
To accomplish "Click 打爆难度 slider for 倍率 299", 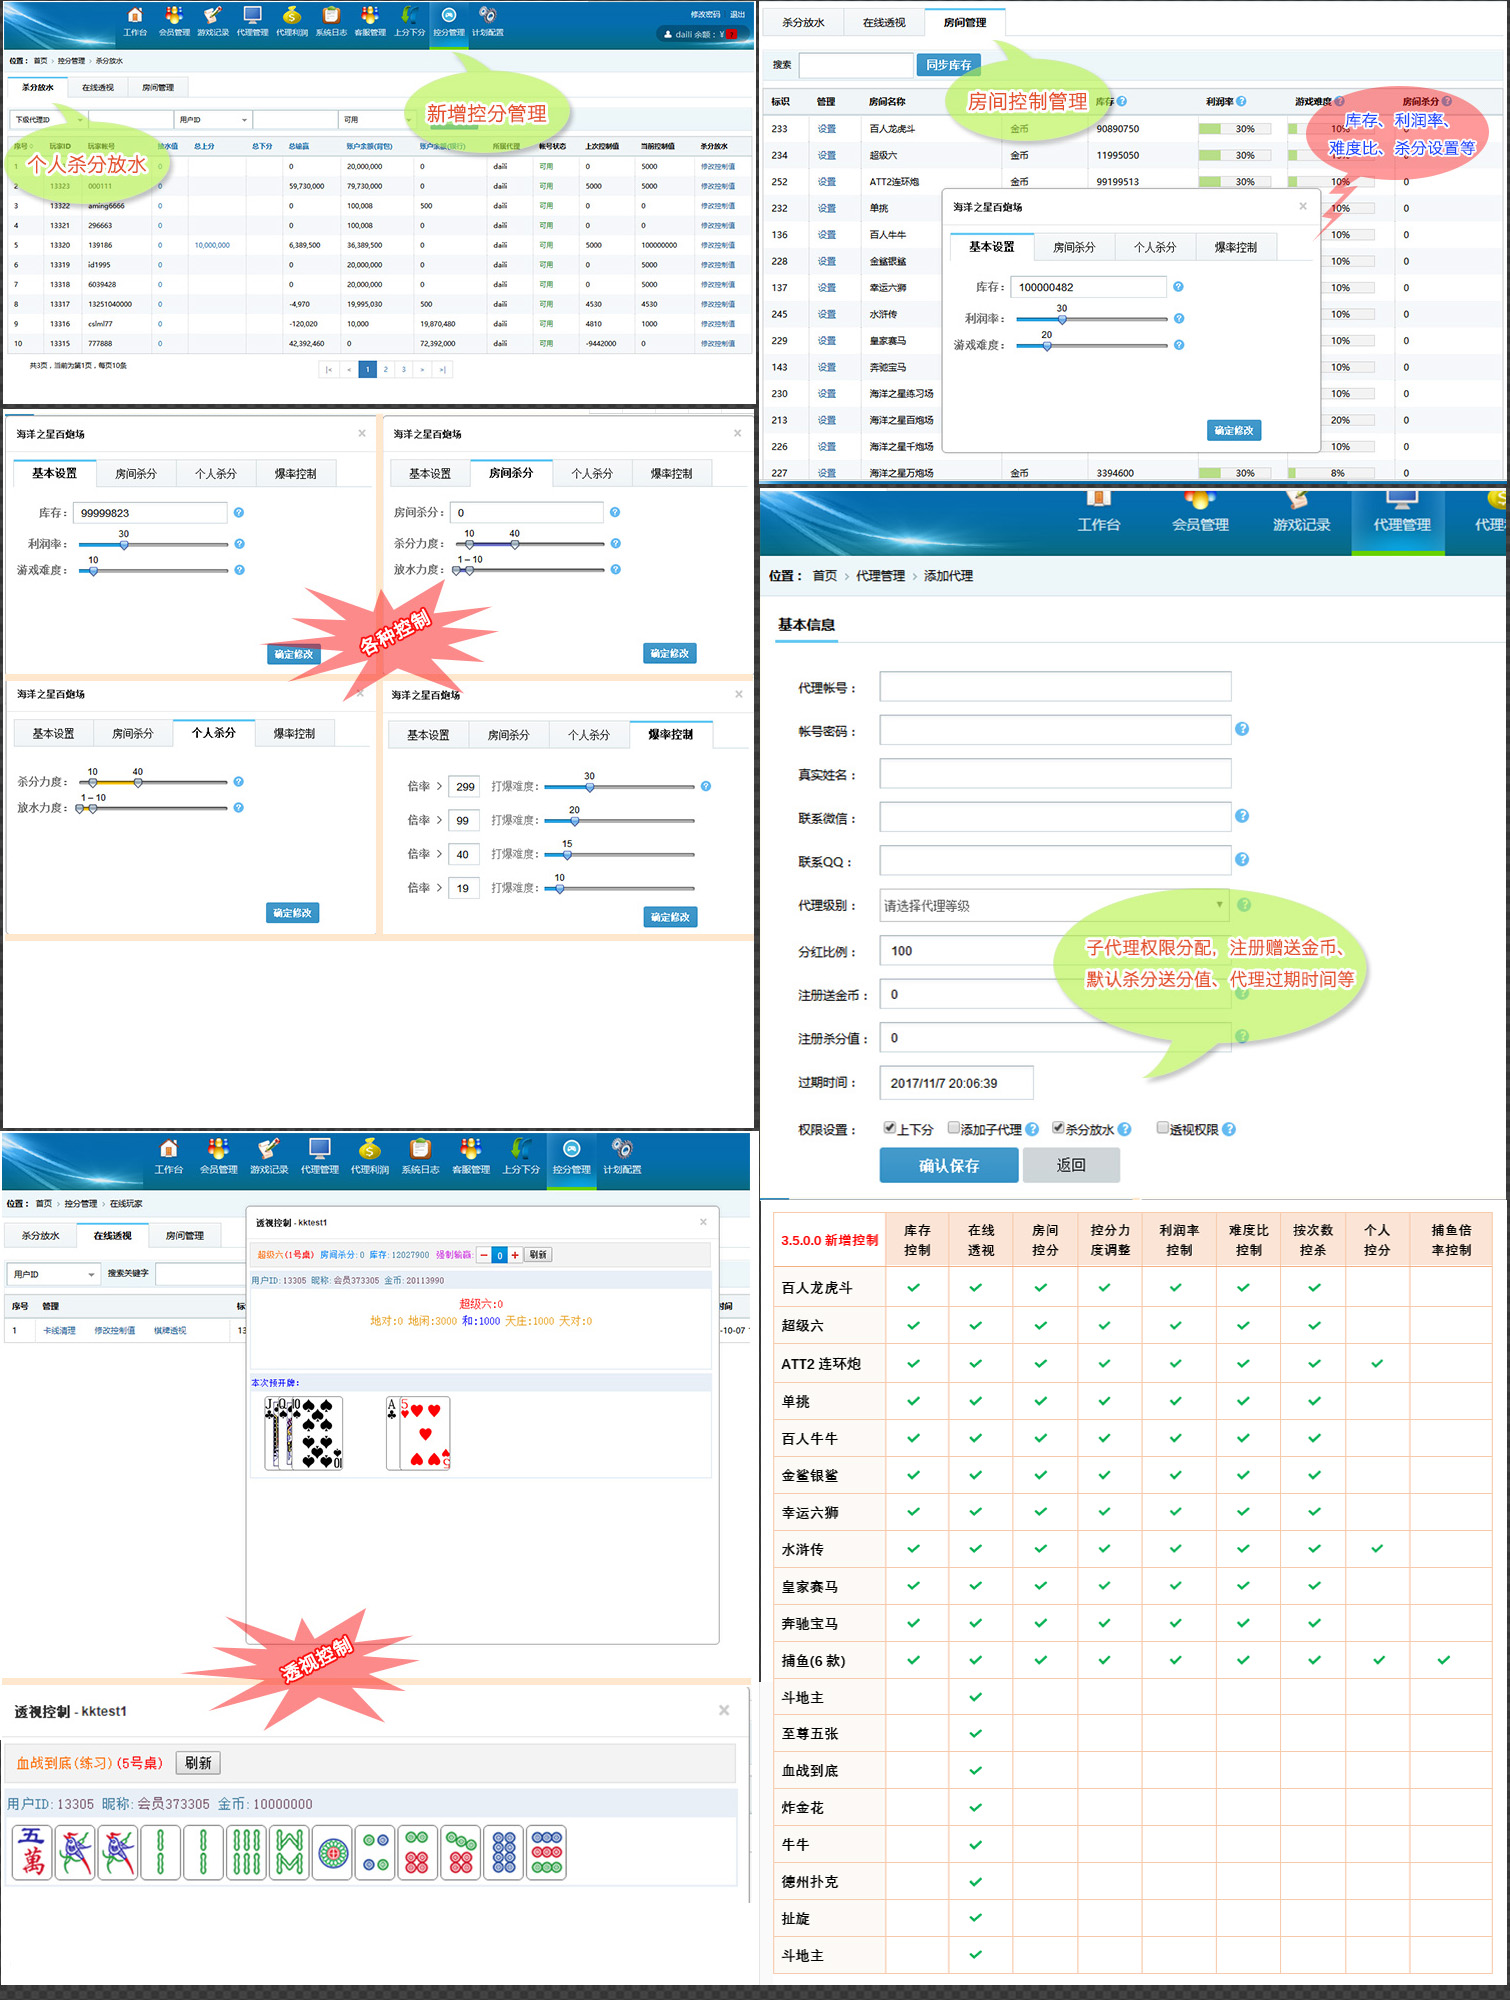I will click(x=620, y=787).
